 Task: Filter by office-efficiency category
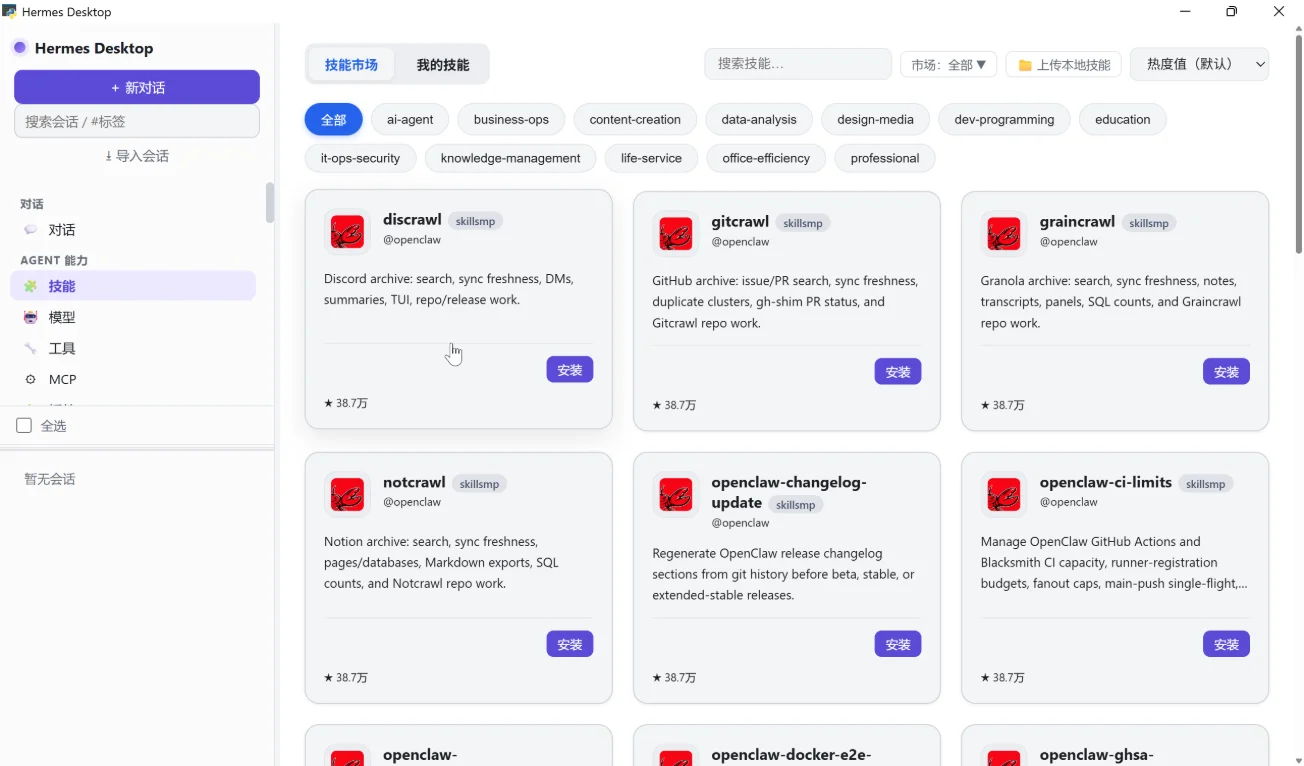pos(766,158)
